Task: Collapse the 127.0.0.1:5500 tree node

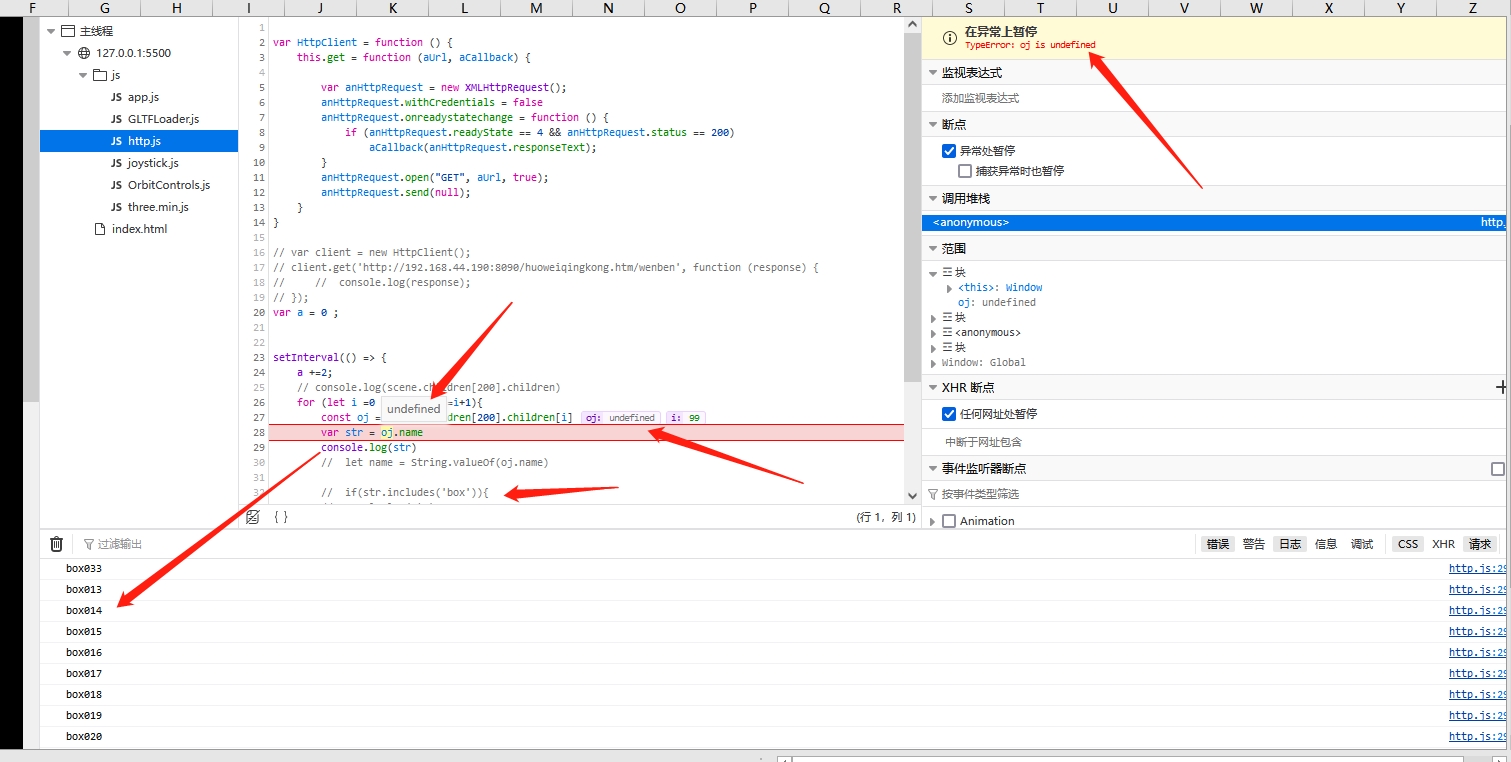Action: click(67, 53)
